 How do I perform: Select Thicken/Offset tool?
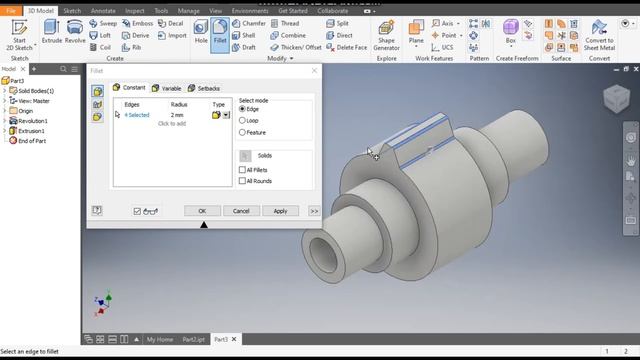coord(296,47)
